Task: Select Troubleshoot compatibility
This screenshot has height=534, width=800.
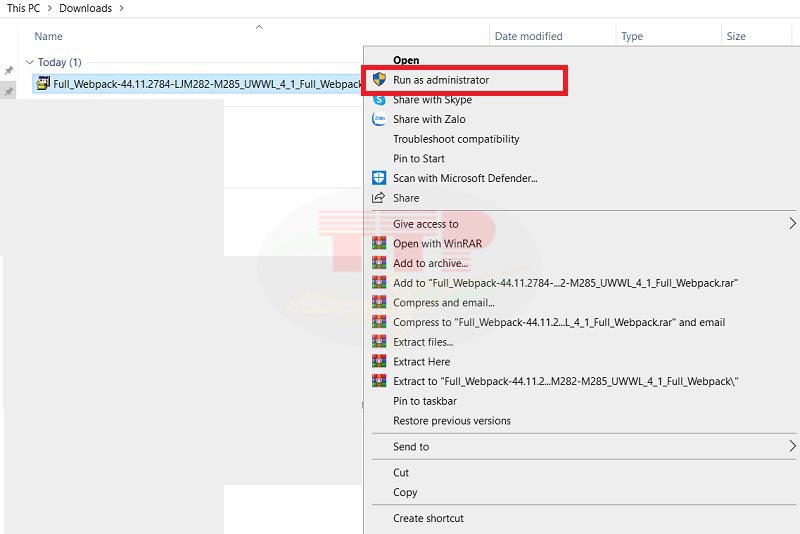Action: coord(456,139)
